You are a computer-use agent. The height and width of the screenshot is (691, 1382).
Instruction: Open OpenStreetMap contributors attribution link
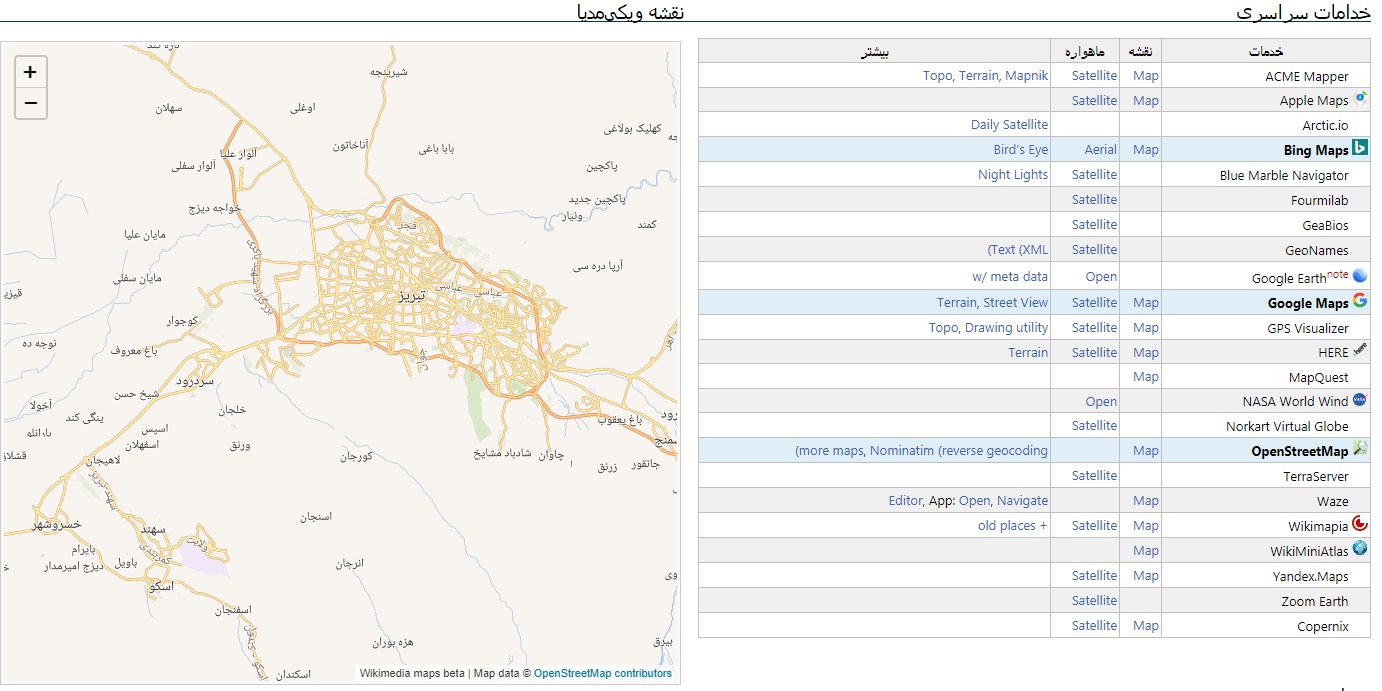click(603, 674)
